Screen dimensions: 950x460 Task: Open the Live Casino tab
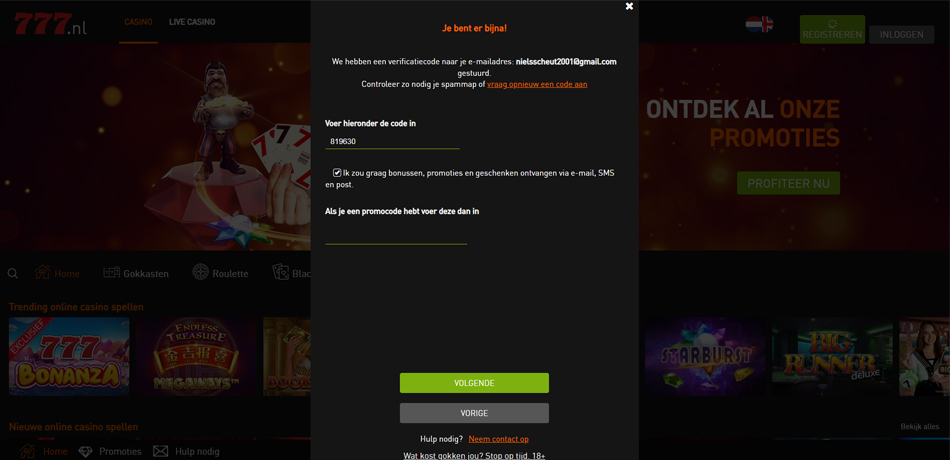192,22
